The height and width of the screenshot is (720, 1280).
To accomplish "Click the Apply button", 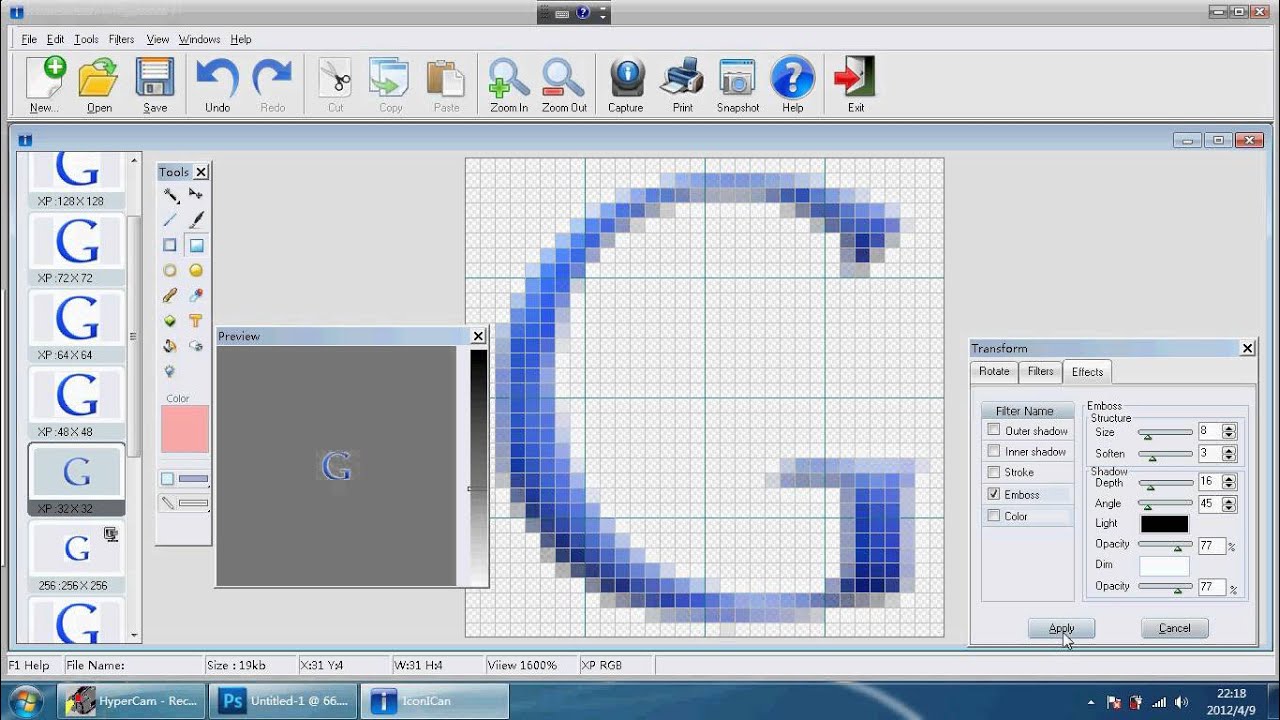I will [x=1061, y=628].
